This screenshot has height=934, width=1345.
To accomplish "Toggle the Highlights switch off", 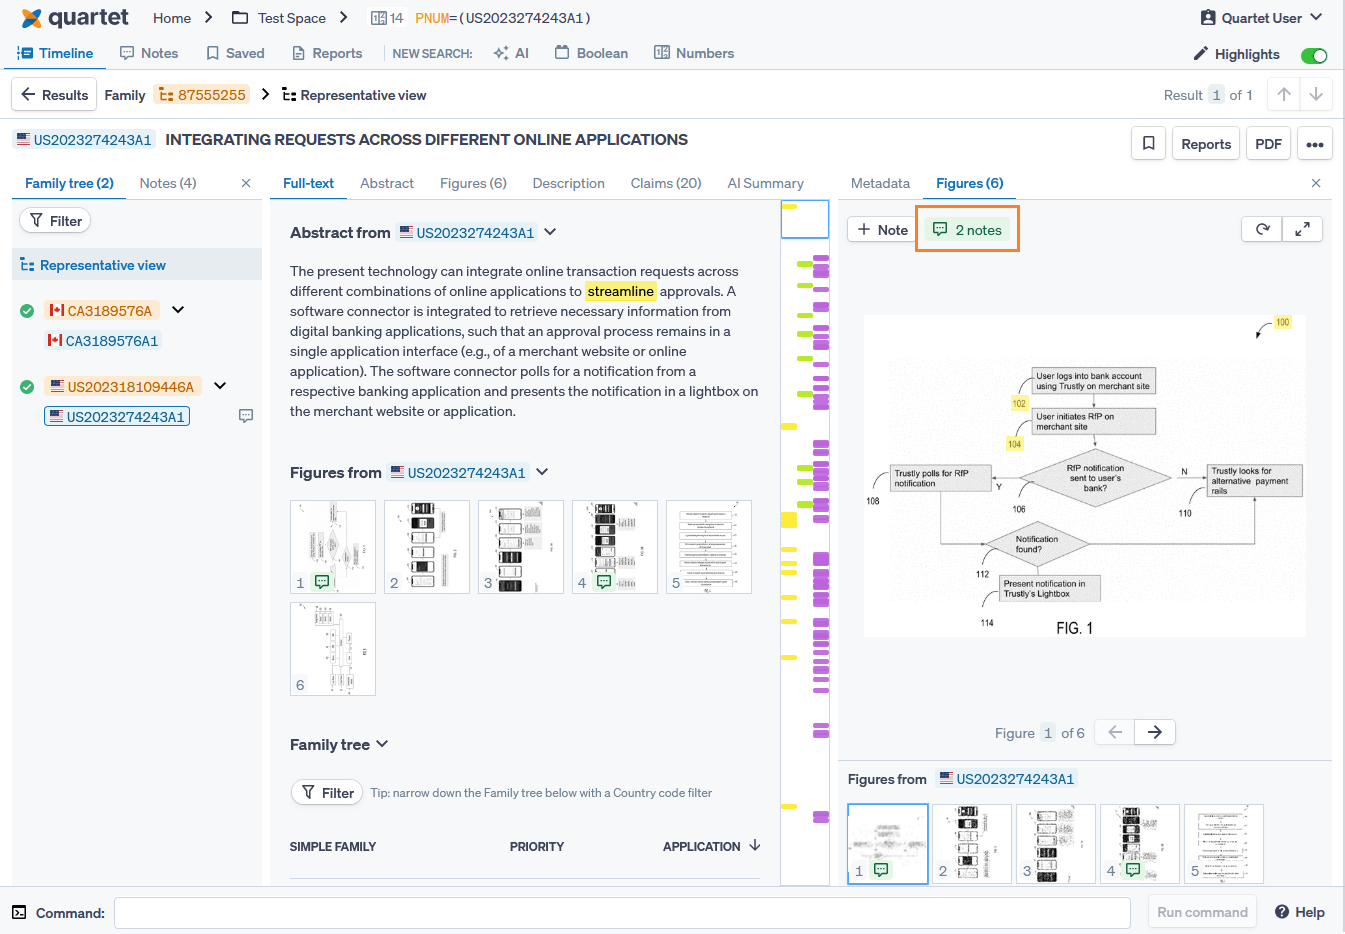I will [x=1313, y=55].
